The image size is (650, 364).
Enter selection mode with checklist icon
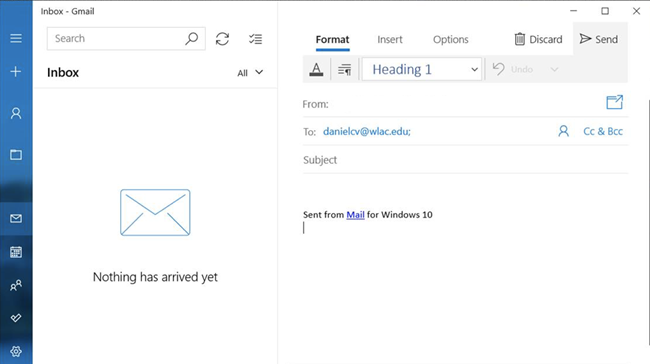pos(255,39)
